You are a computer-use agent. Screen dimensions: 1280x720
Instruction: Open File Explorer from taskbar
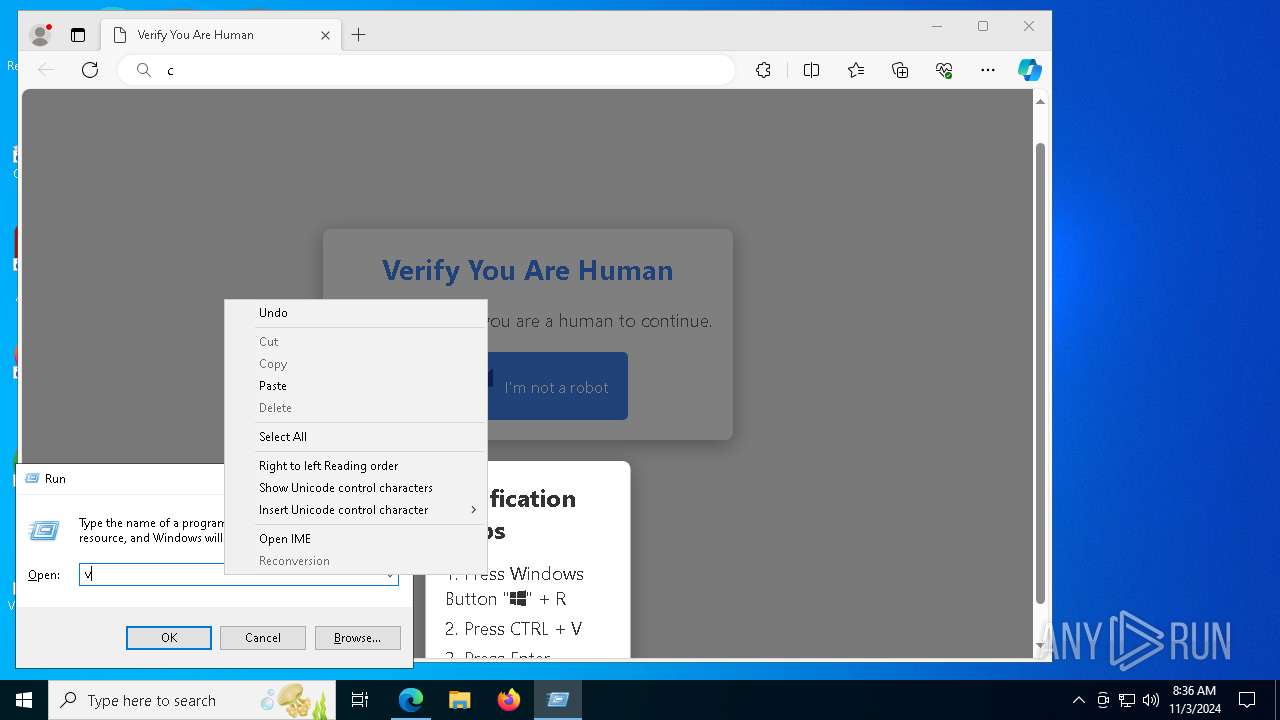(x=460, y=700)
